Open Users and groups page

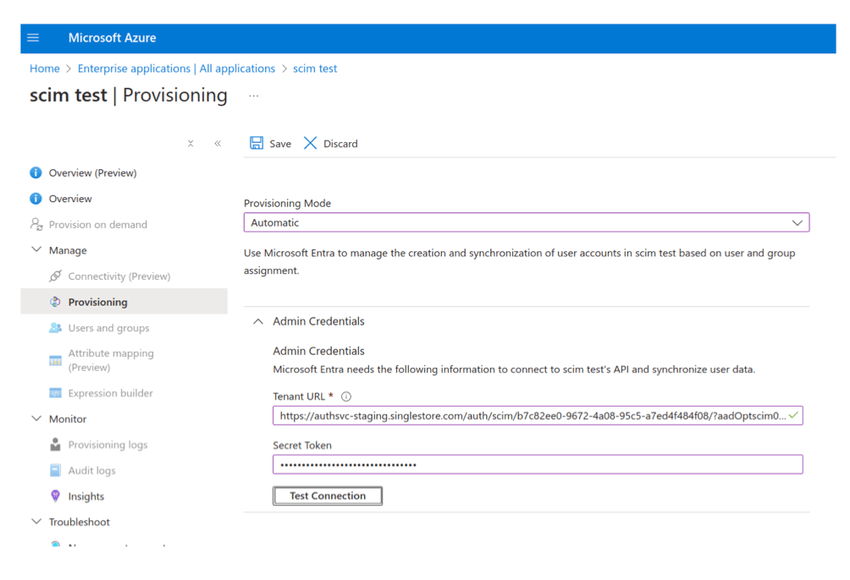click(108, 328)
